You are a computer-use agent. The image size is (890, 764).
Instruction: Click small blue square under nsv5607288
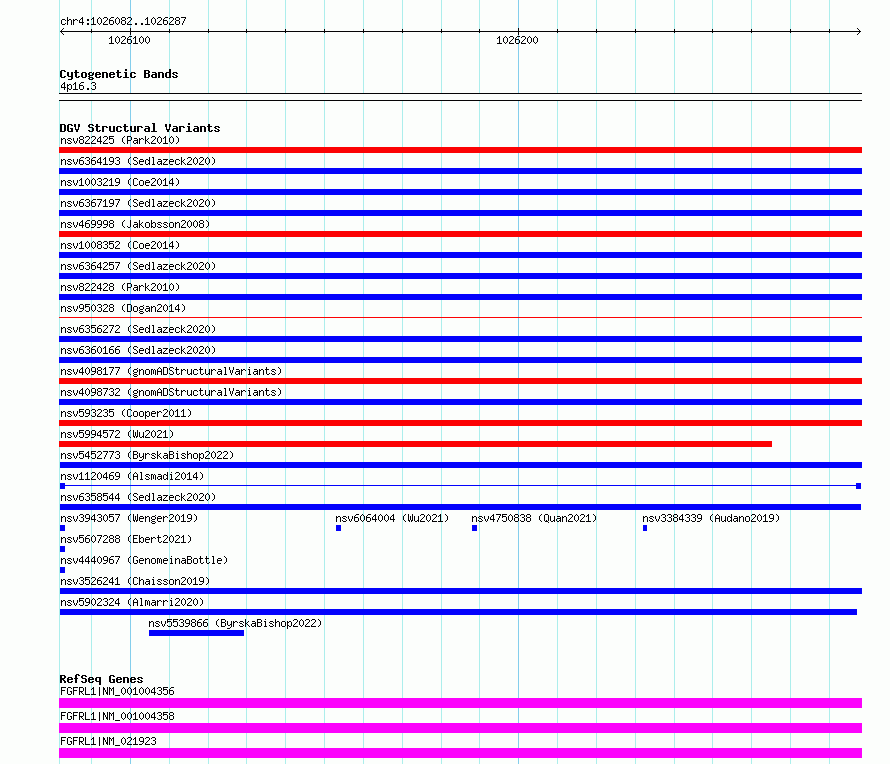click(x=62, y=549)
